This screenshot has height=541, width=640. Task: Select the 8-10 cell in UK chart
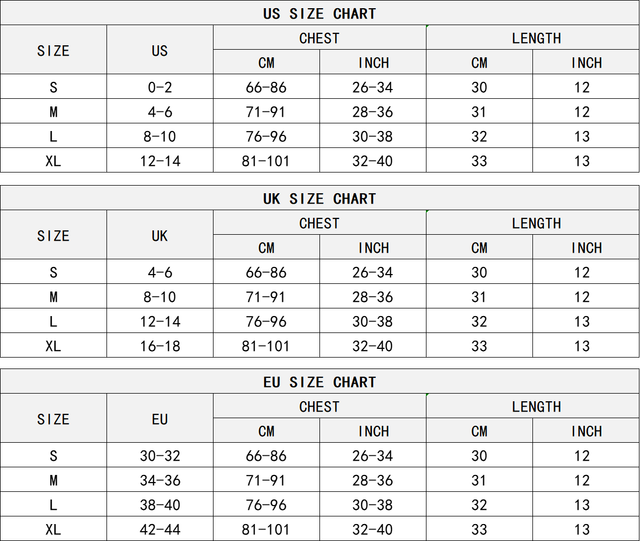[x=160, y=297]
